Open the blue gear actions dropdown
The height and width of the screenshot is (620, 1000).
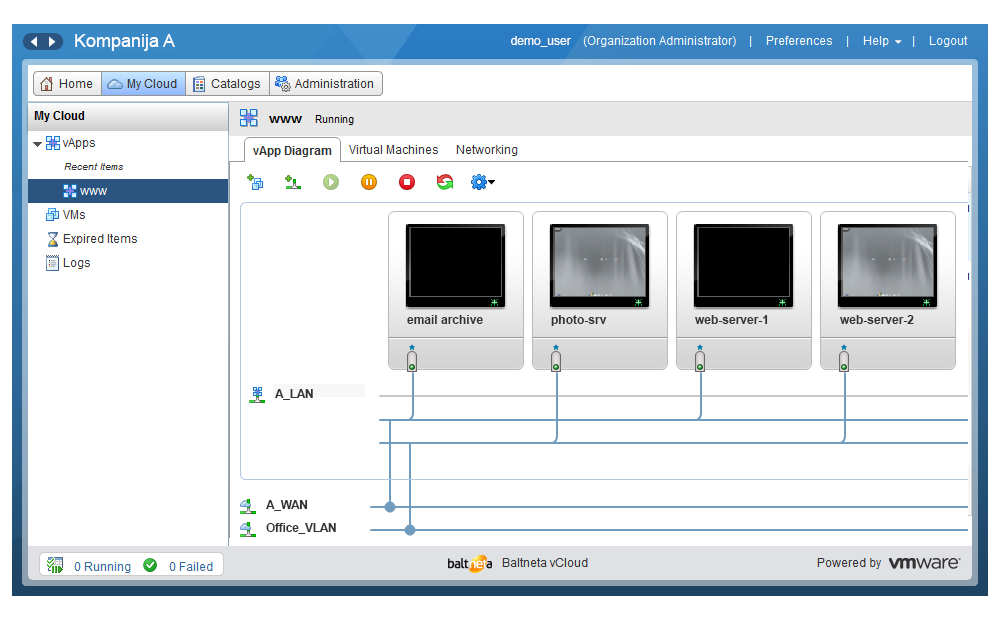(483, 182)
